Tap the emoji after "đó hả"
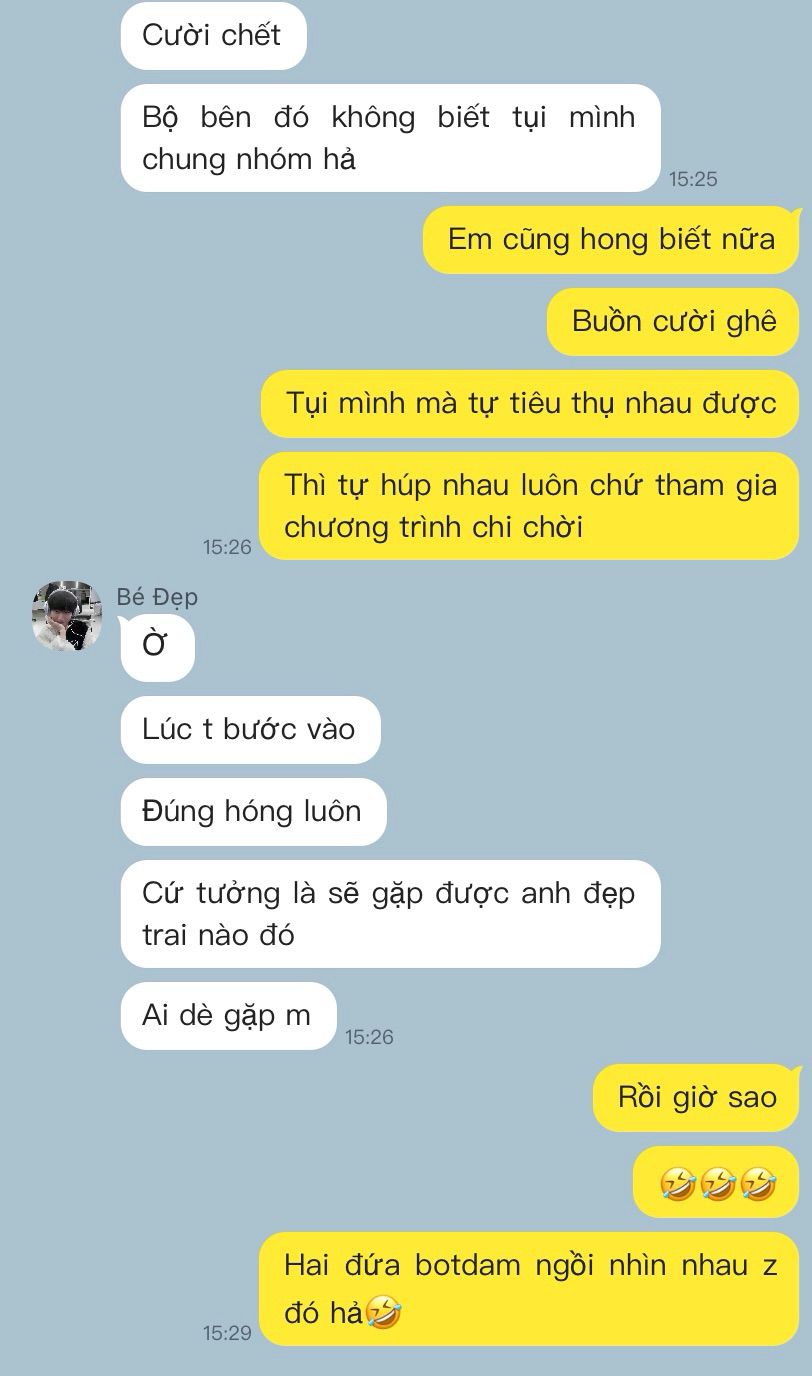812x1376 pixels. tap(383, 1311)
